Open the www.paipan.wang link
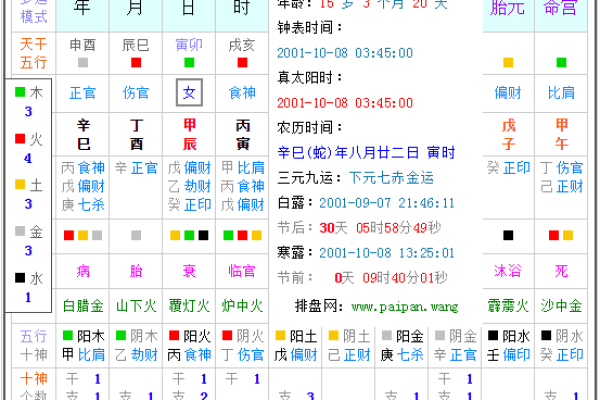The height and width of the screenshot is (400, 600). 404,307
